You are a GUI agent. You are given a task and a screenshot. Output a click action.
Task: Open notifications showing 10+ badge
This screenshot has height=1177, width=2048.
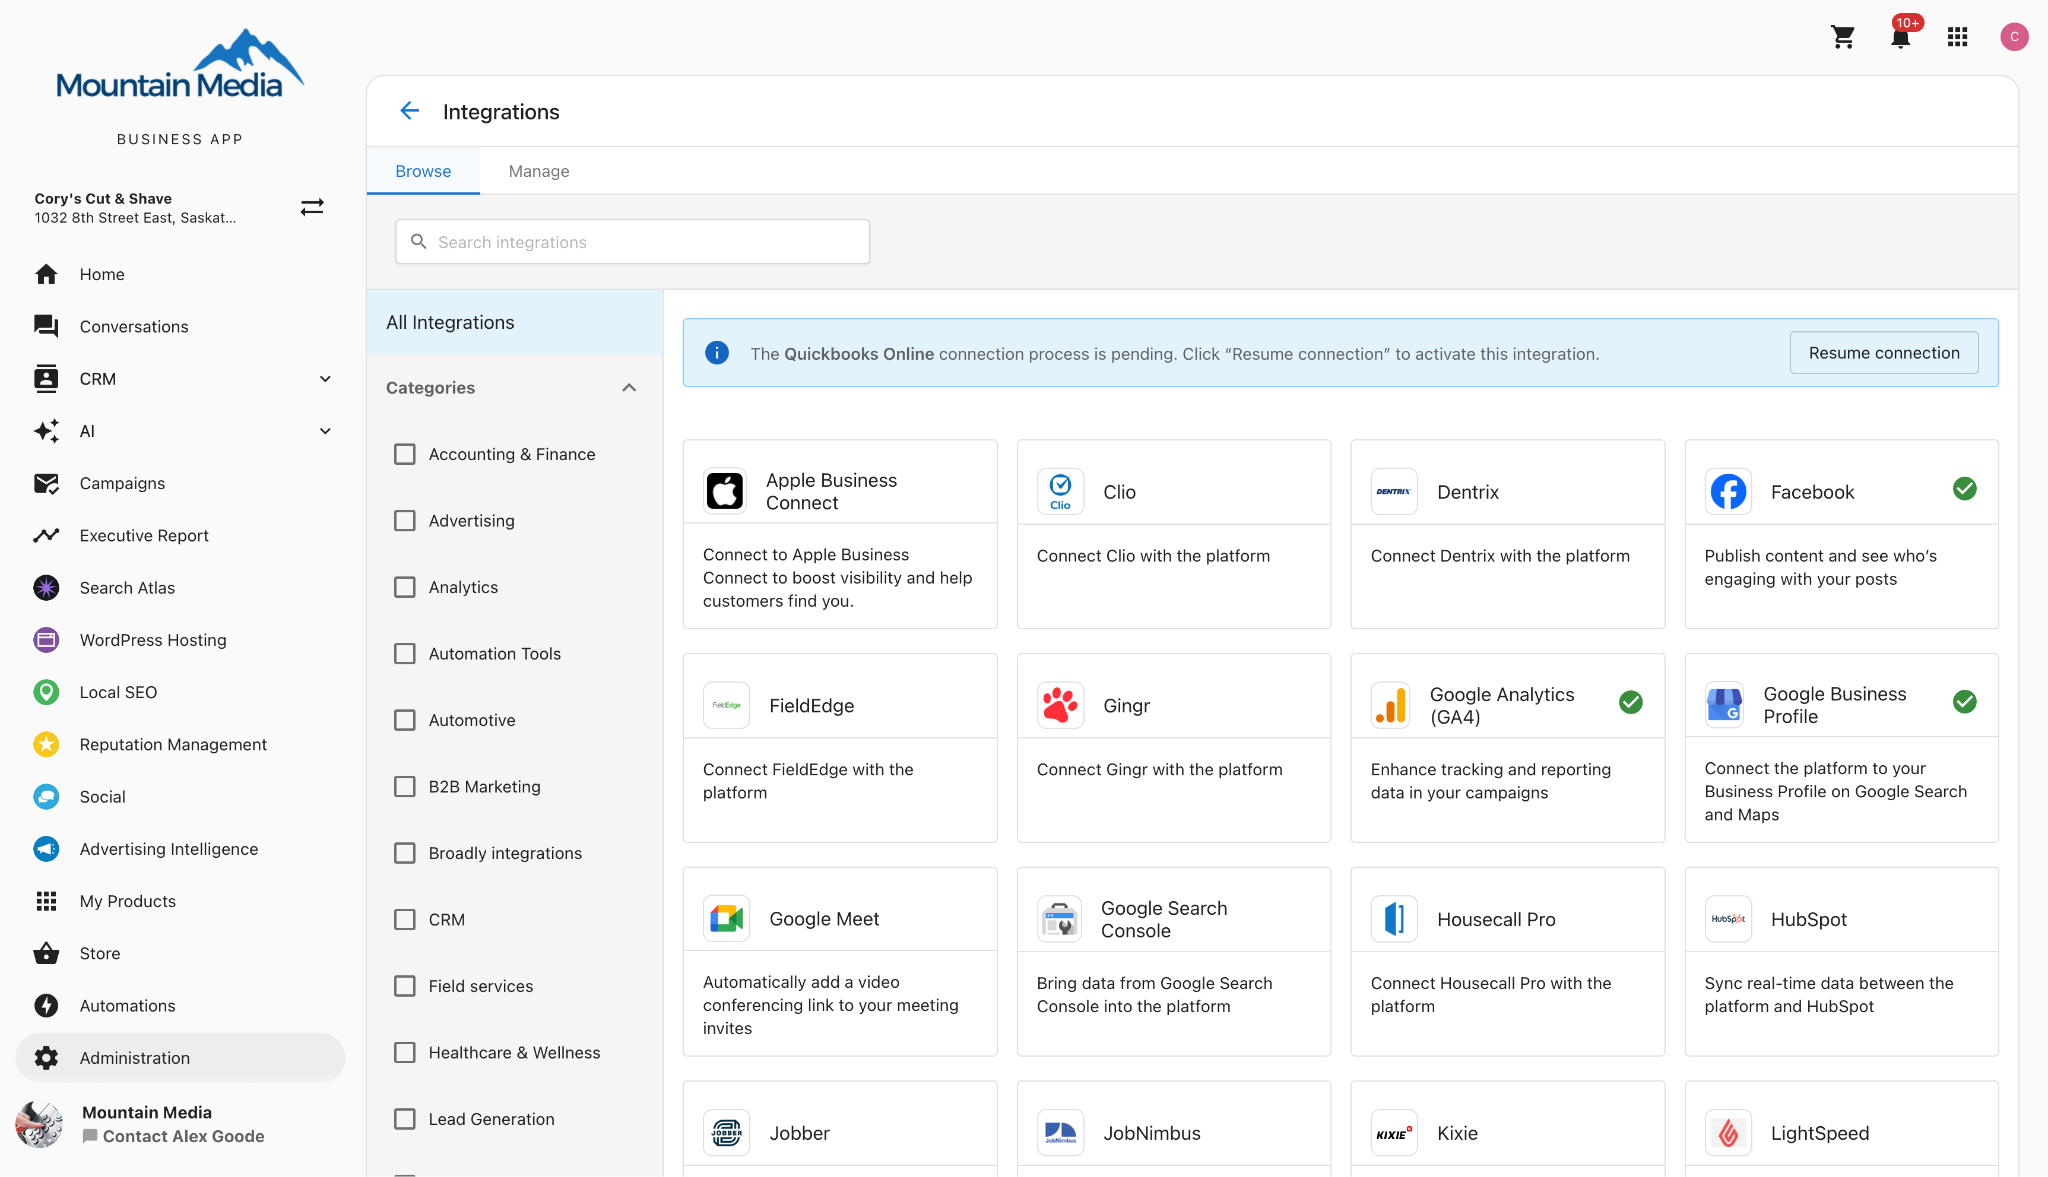(1900, 36)
